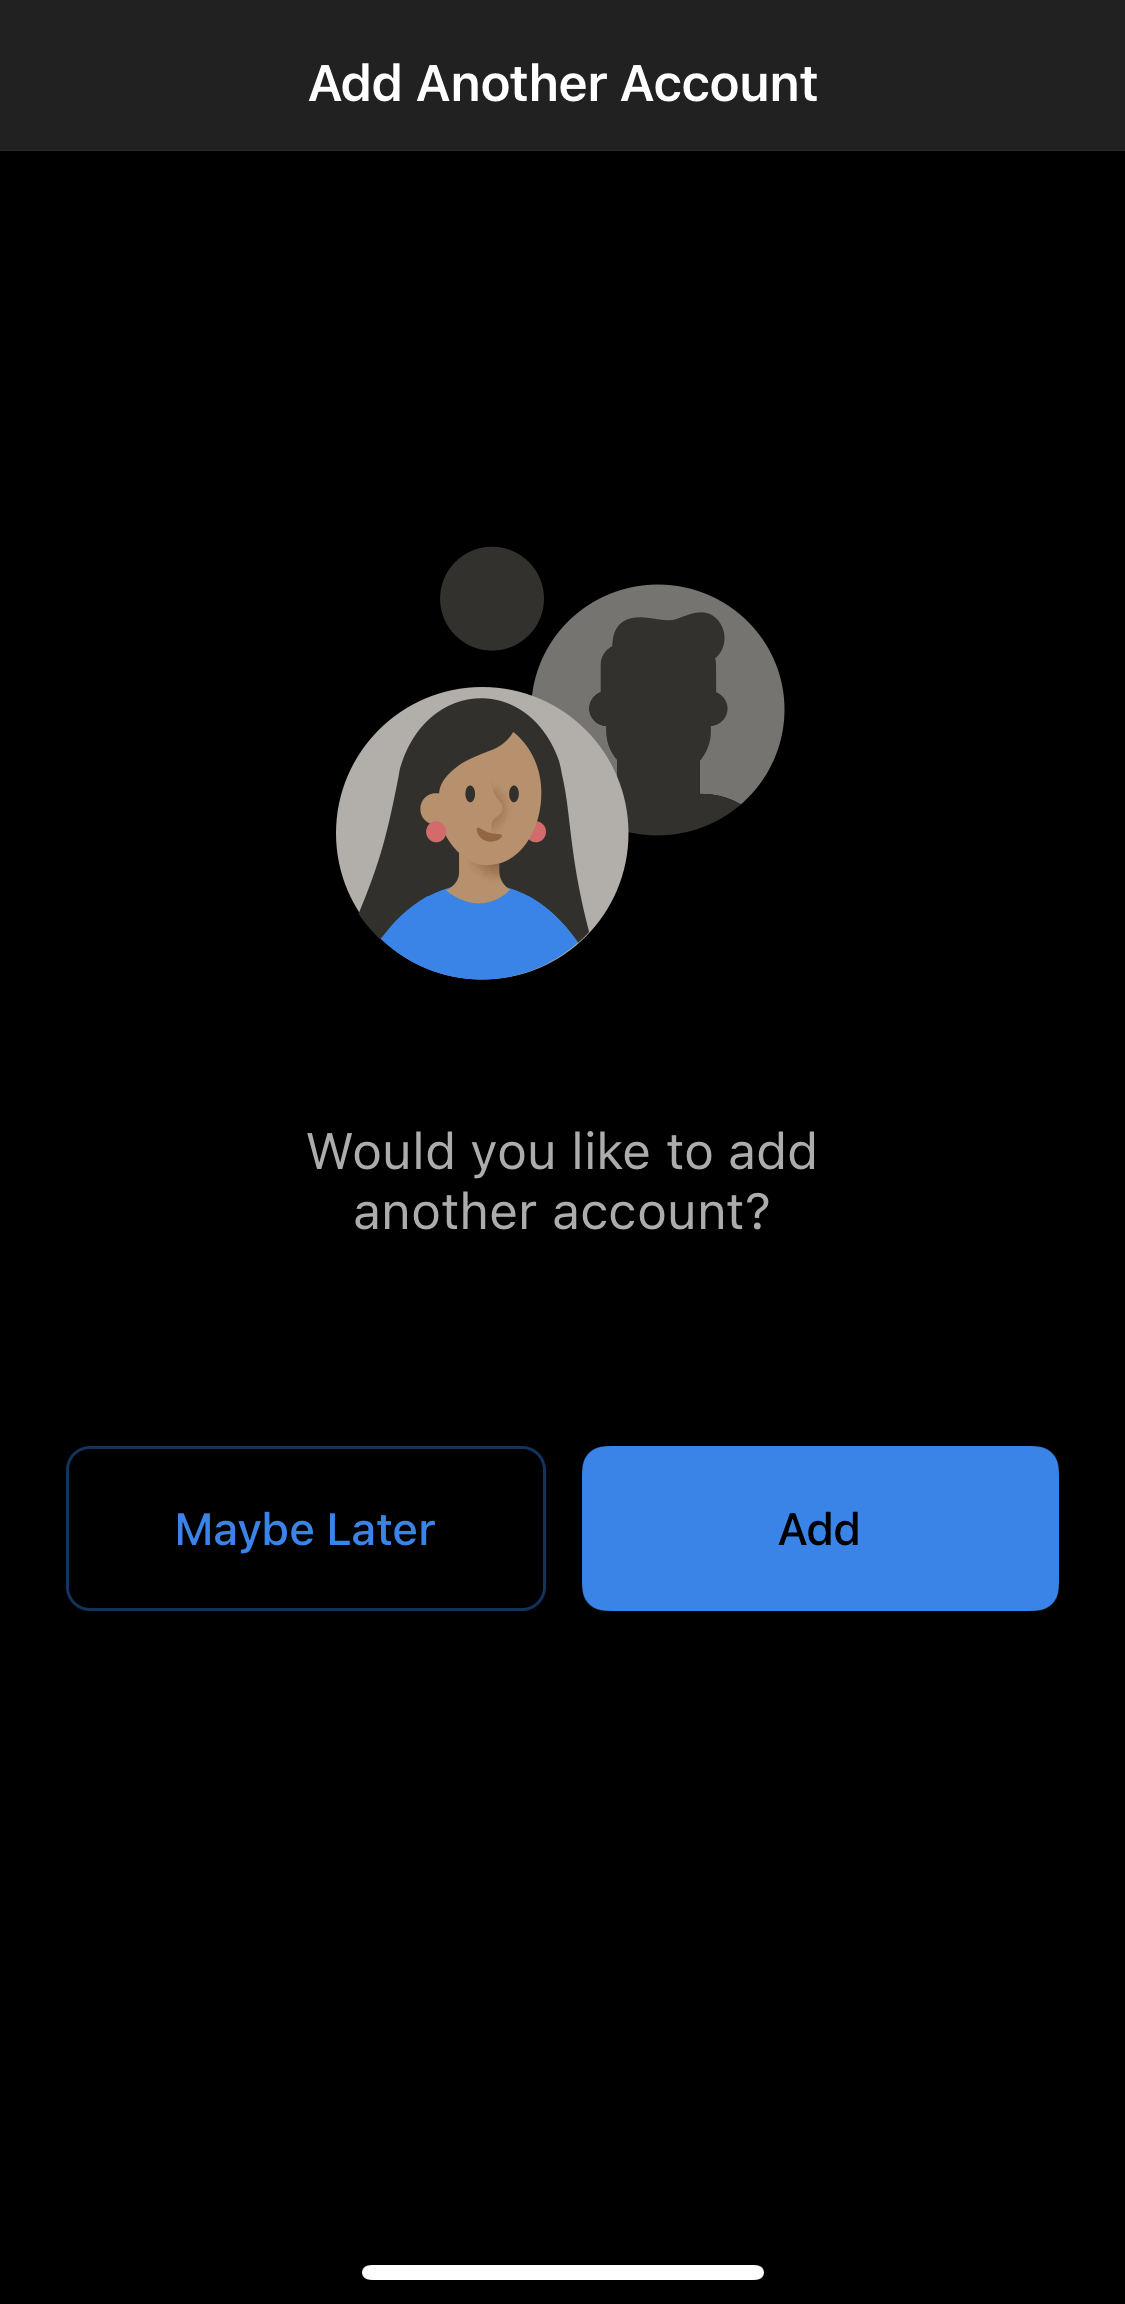
Task: Tap the woman's blue shirt in illustration
Action: click(x=480, y=938)
